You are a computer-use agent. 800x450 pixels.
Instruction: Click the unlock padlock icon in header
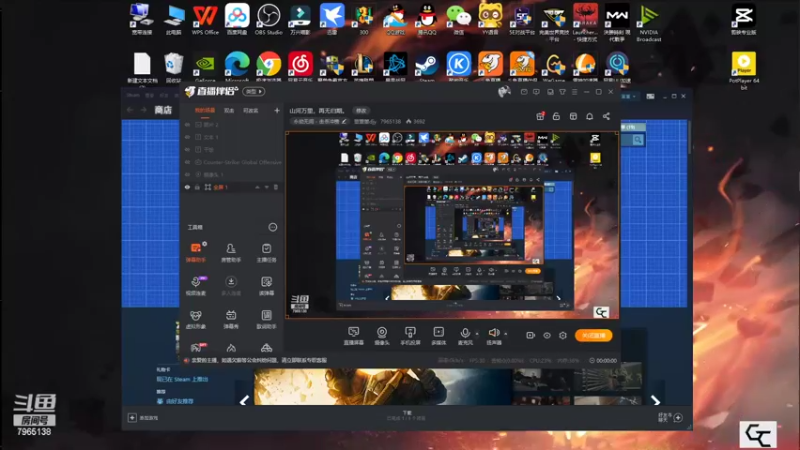556,116
